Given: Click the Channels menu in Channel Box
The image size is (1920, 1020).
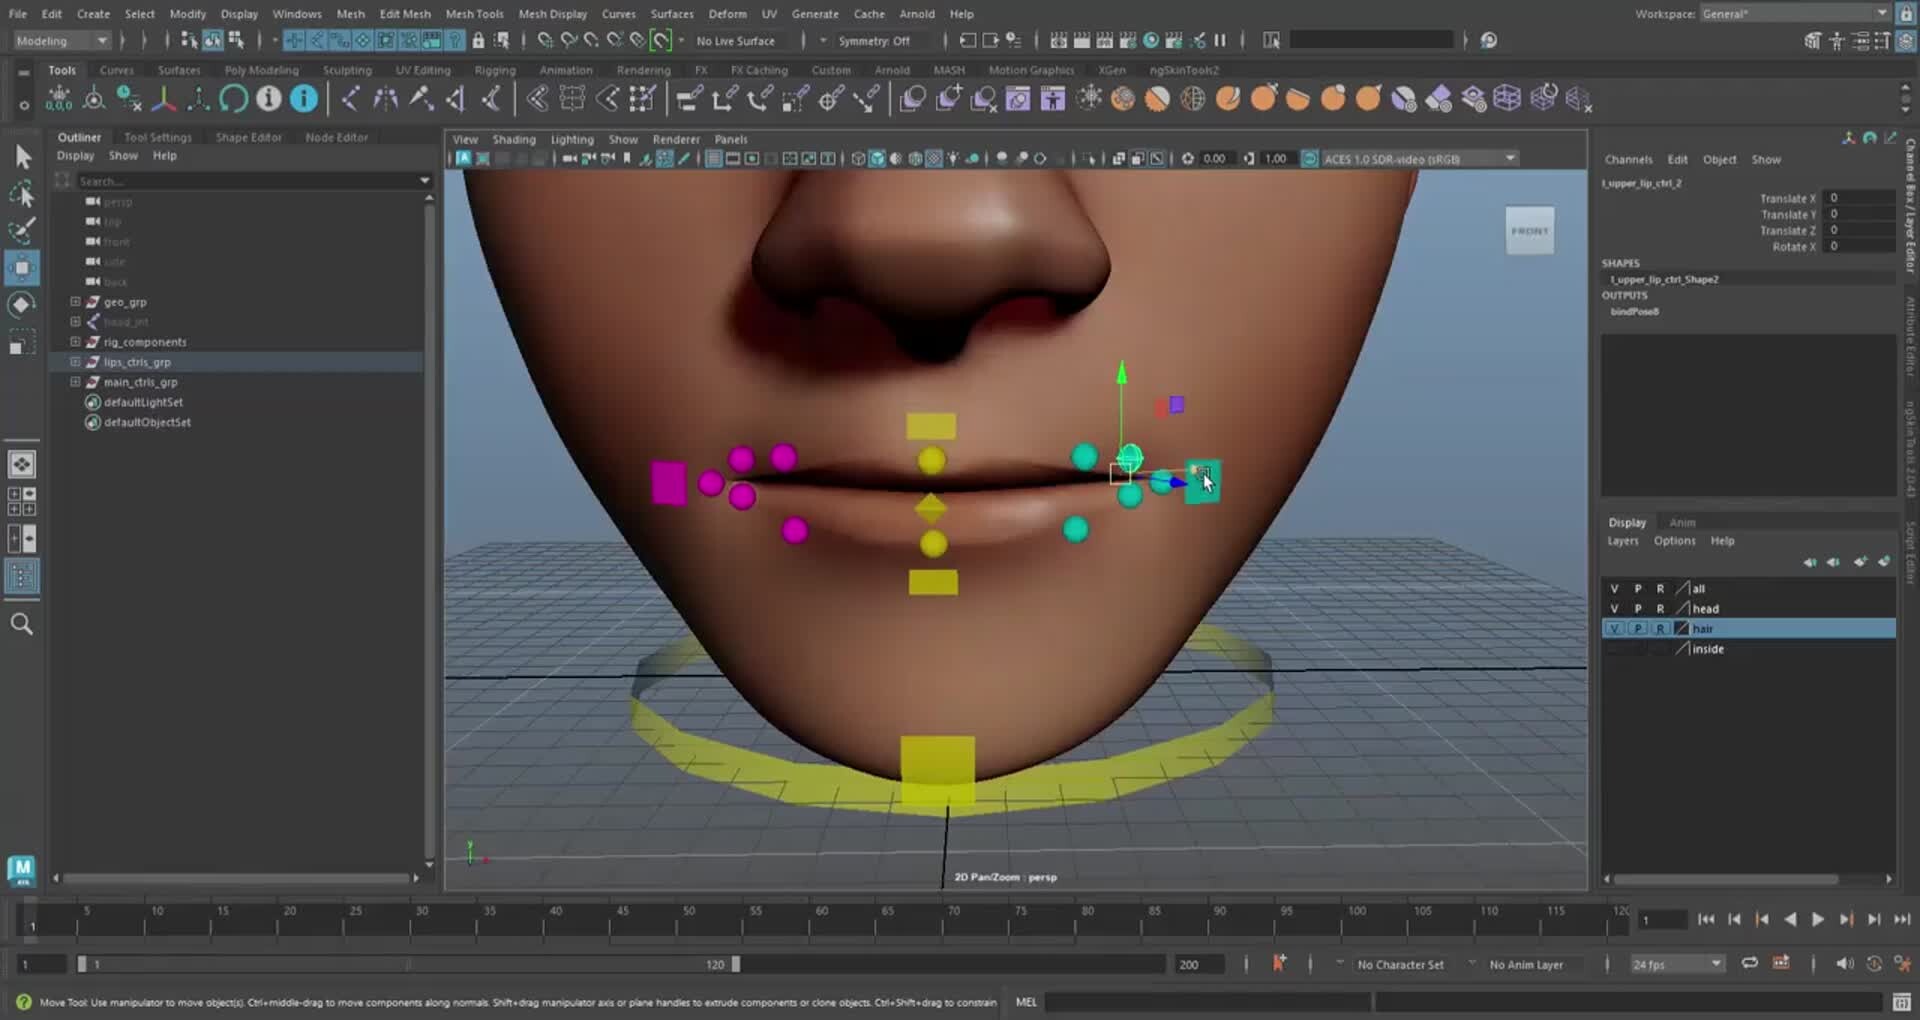Looking at the screenshot, I should pyautogui.click(x=1629, y=159).
